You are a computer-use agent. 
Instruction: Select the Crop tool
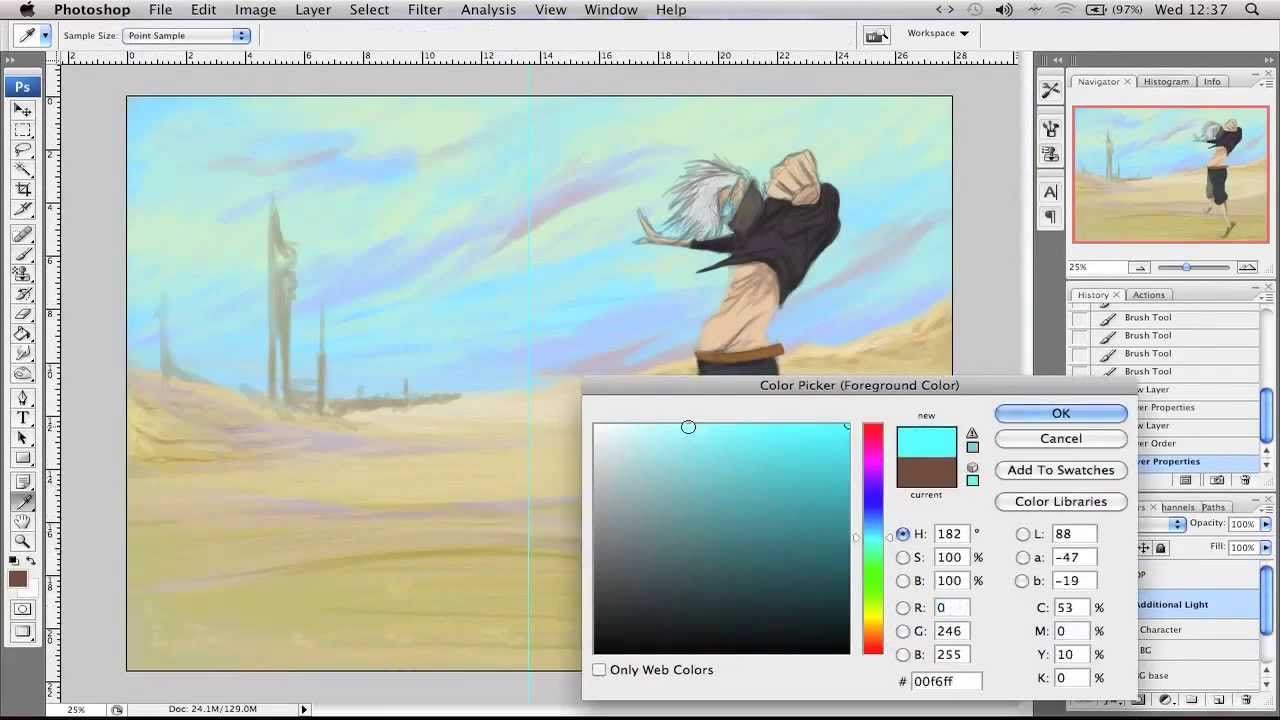coord(22,189)
